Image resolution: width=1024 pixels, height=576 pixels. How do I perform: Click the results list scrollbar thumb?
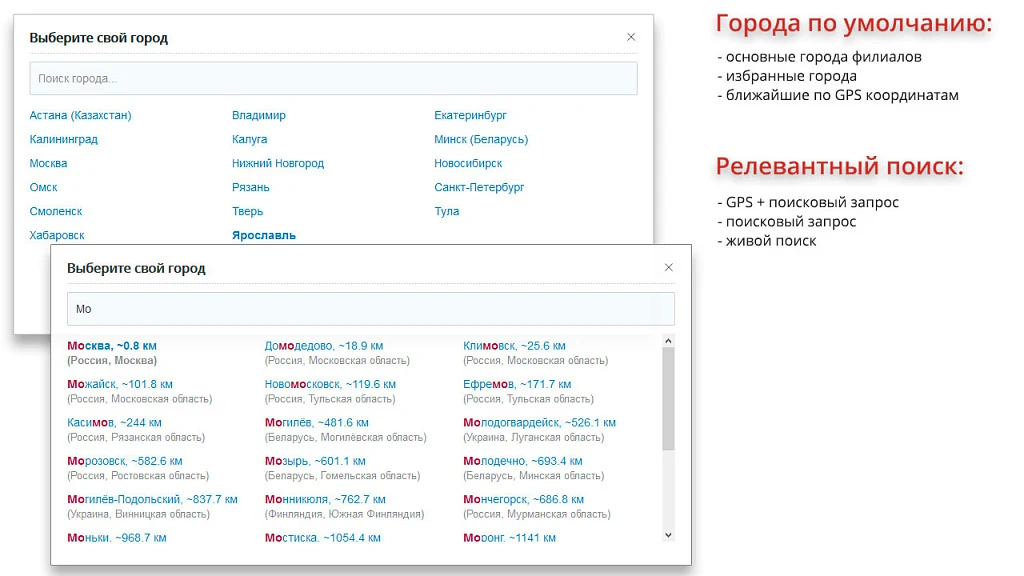coord(668,398)
